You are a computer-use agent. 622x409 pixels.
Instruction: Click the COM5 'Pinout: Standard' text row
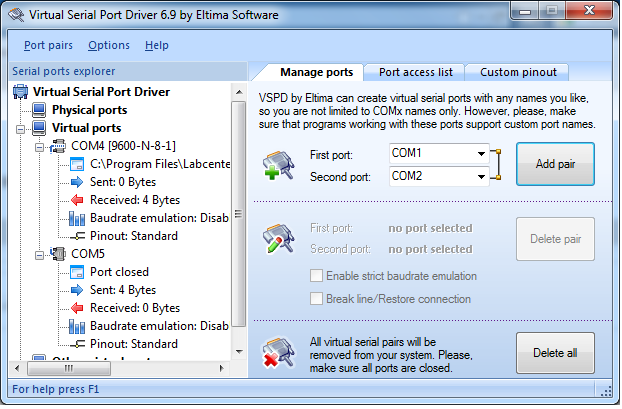(x=134, y=344)
